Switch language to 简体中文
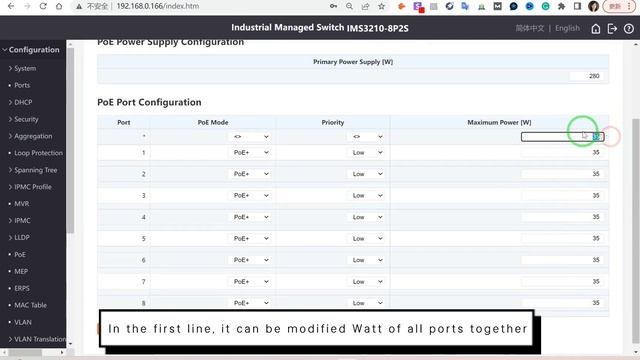 click(x=530, y=28)
